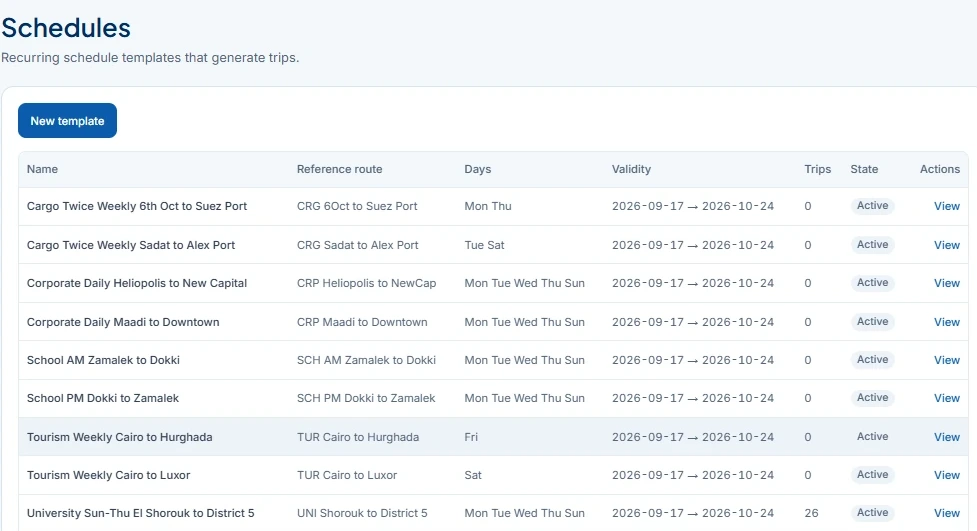
Task: Select name 'Cargo Twice Weekly Sadat to Alex Port'
Action: (x=131, y=245)
